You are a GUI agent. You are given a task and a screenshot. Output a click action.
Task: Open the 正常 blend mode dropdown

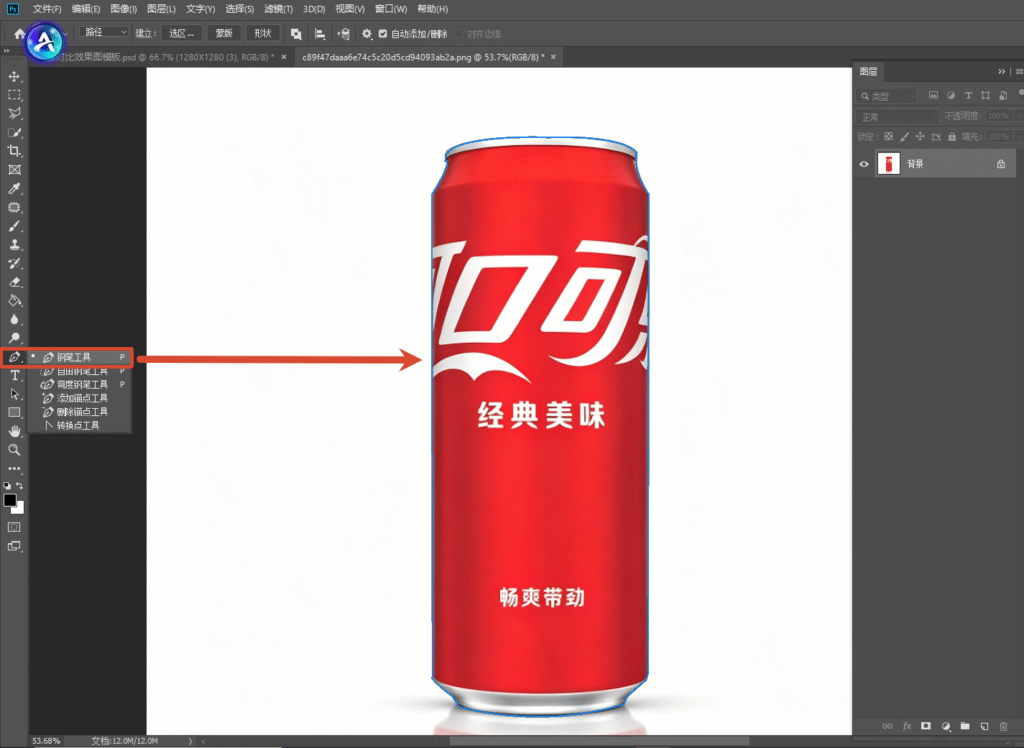tap(897, 117)
